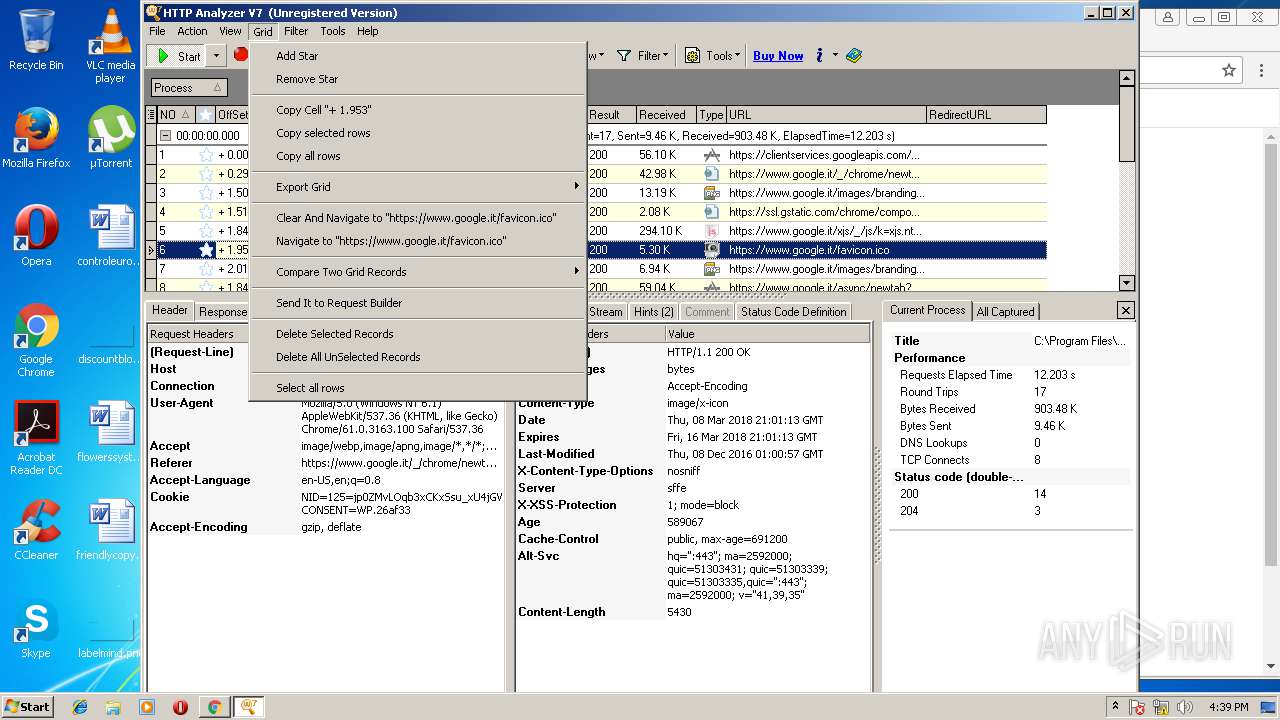Toggle star on row 2
Screen dimensions: 1280x720
pos(206,174)
